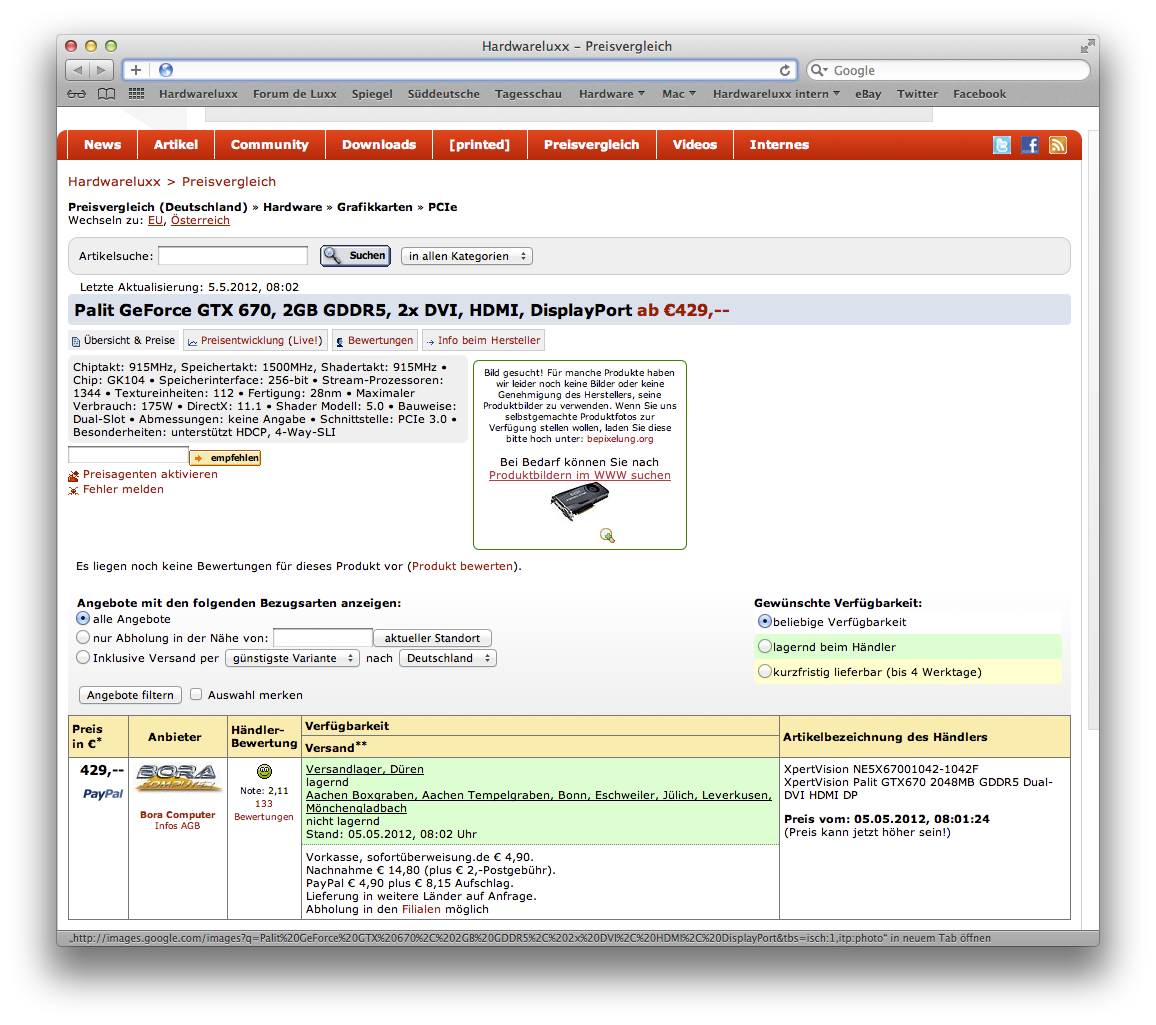Click the Google search field
Viewport: 1156px width, 1025px height.
[x=949, y=70]
